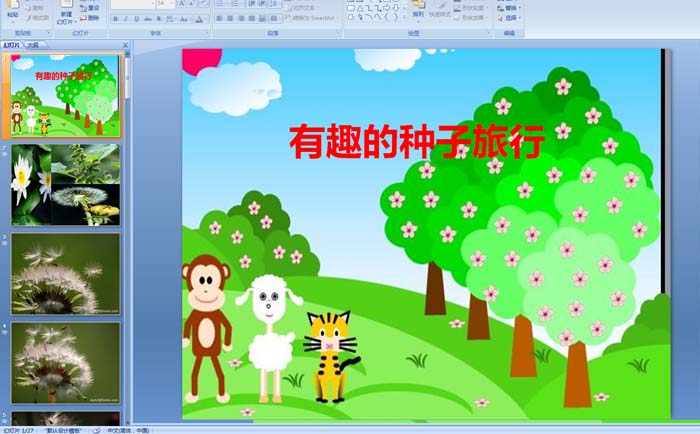Click the Replace (替换) command
The height and width of the screenshot is (434, 700).
pos(509,8)
